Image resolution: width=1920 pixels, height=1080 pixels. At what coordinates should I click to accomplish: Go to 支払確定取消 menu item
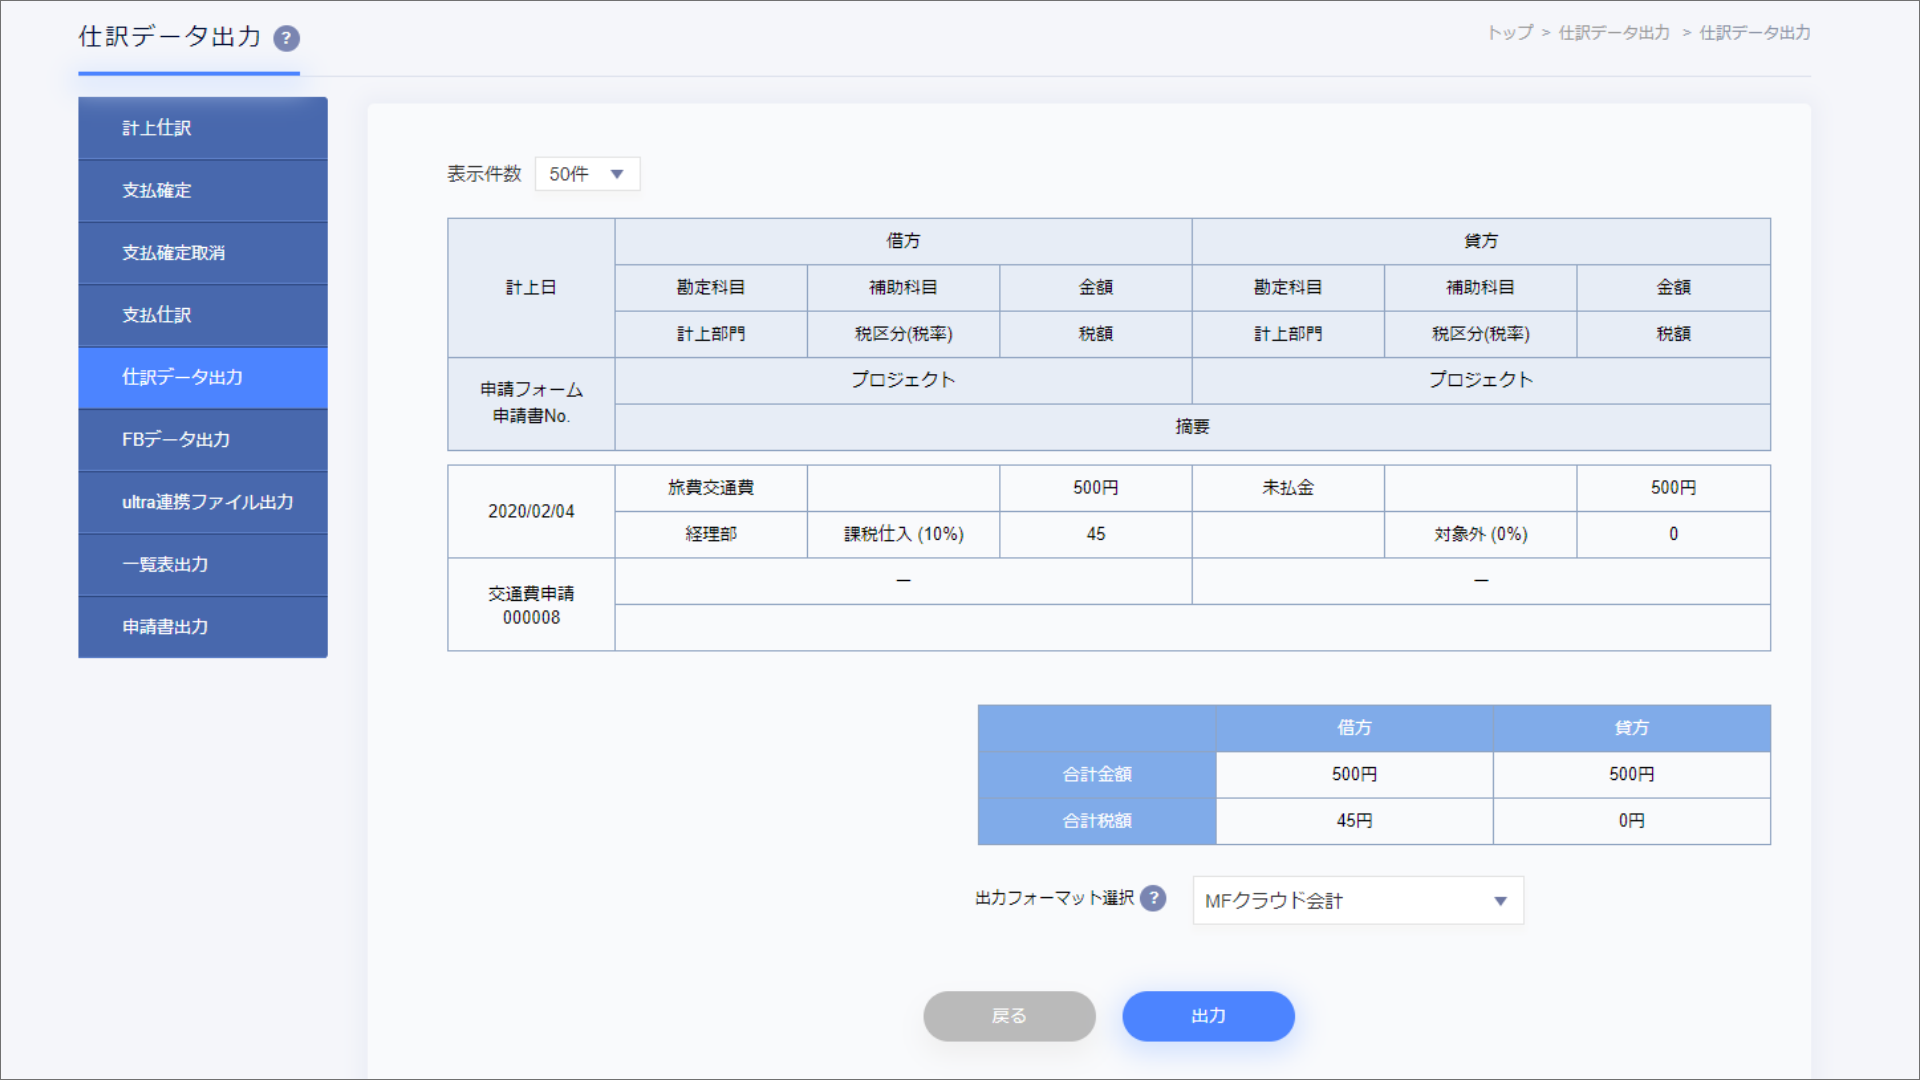(203, 253)
